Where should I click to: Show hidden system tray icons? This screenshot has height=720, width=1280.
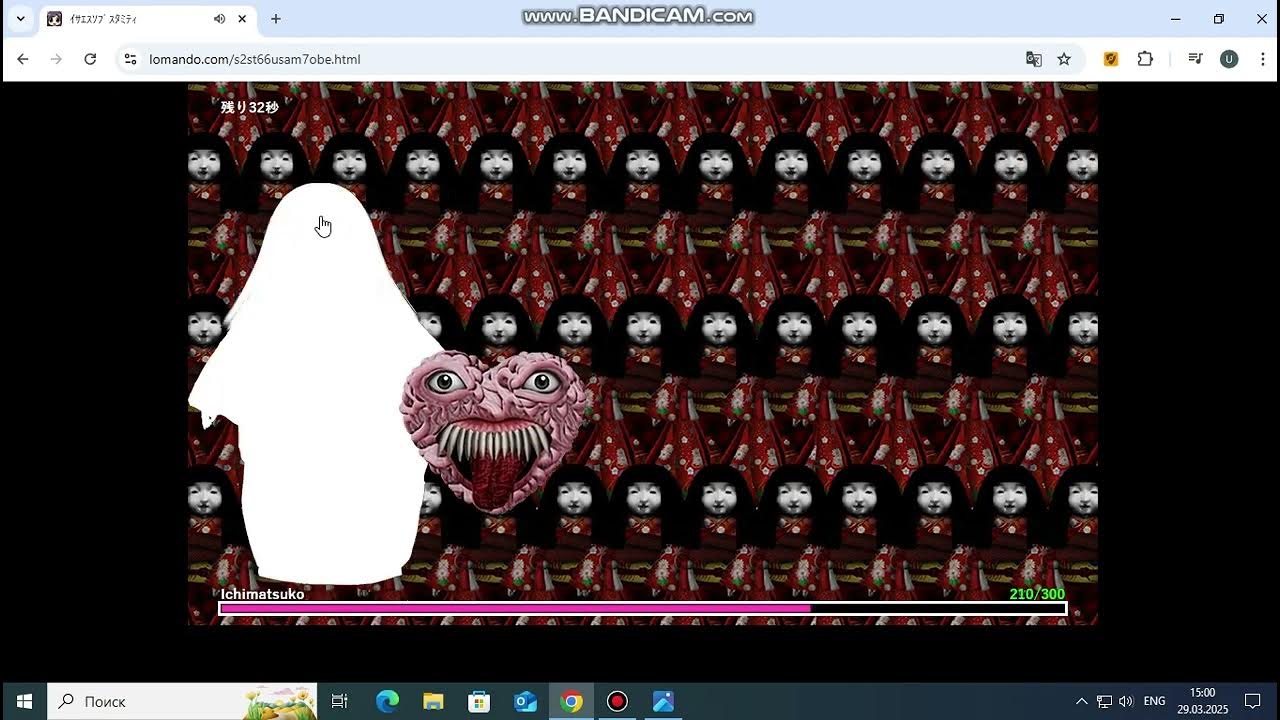pos(1081,701)
